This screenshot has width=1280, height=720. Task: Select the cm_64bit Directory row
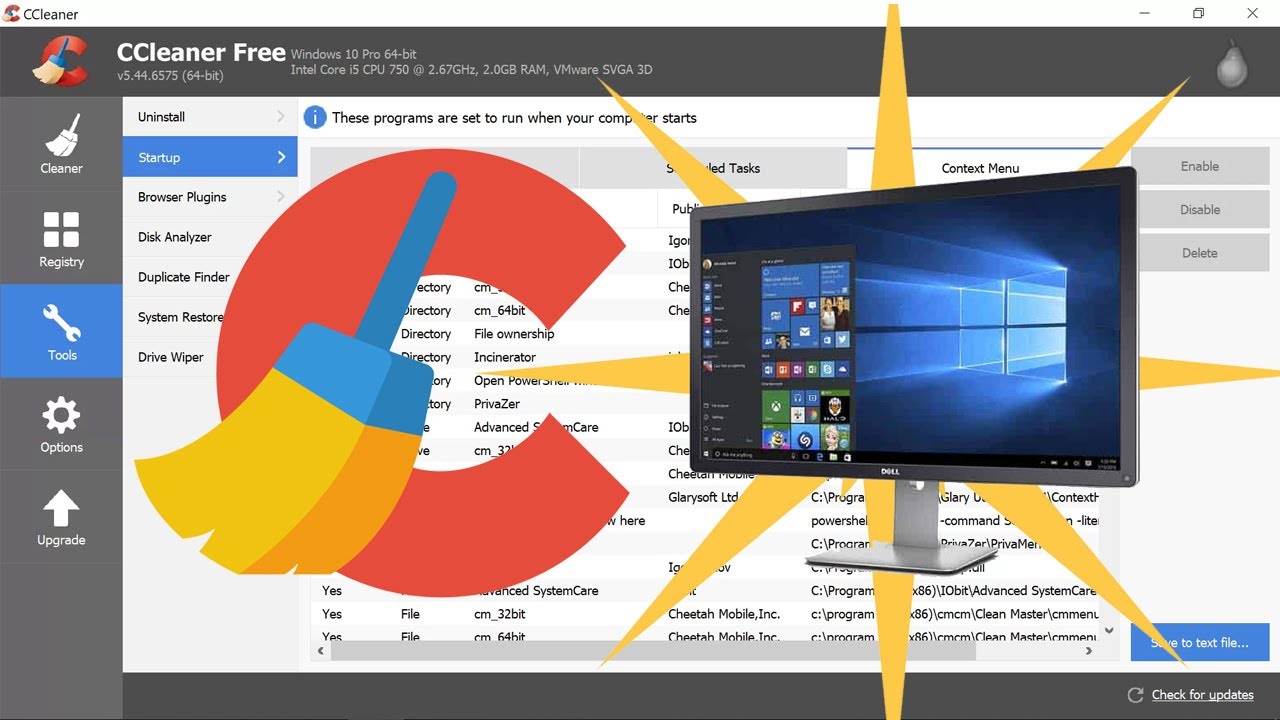click(705, 311)
